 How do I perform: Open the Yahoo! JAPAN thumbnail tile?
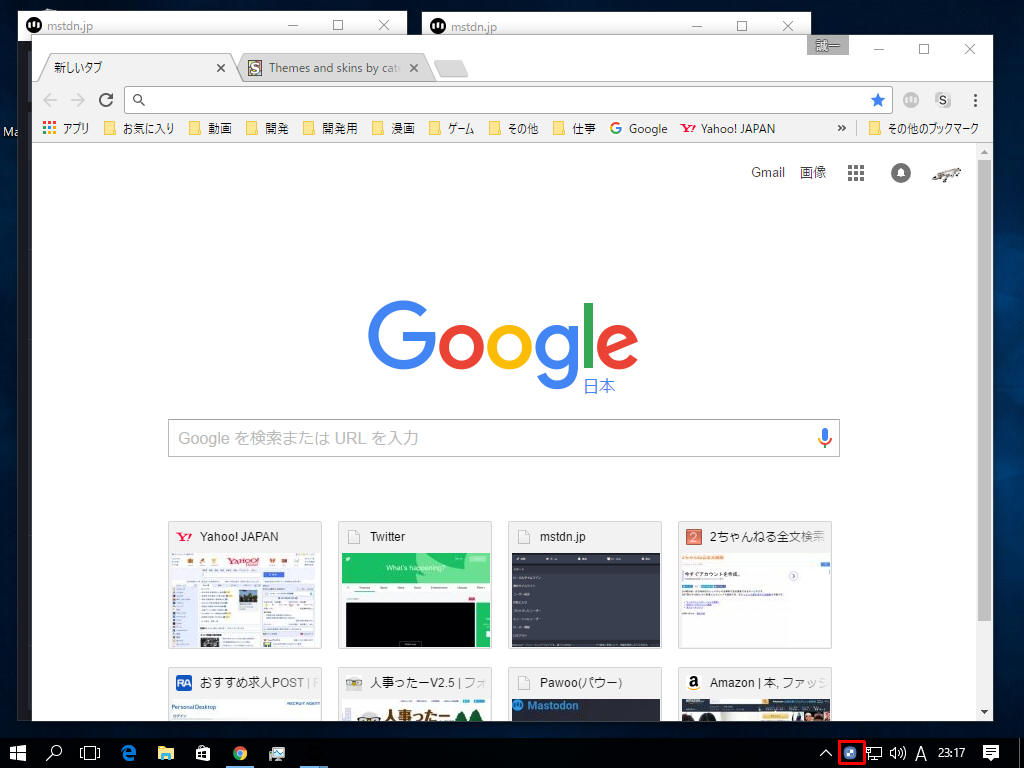click(x=245, y=584)
